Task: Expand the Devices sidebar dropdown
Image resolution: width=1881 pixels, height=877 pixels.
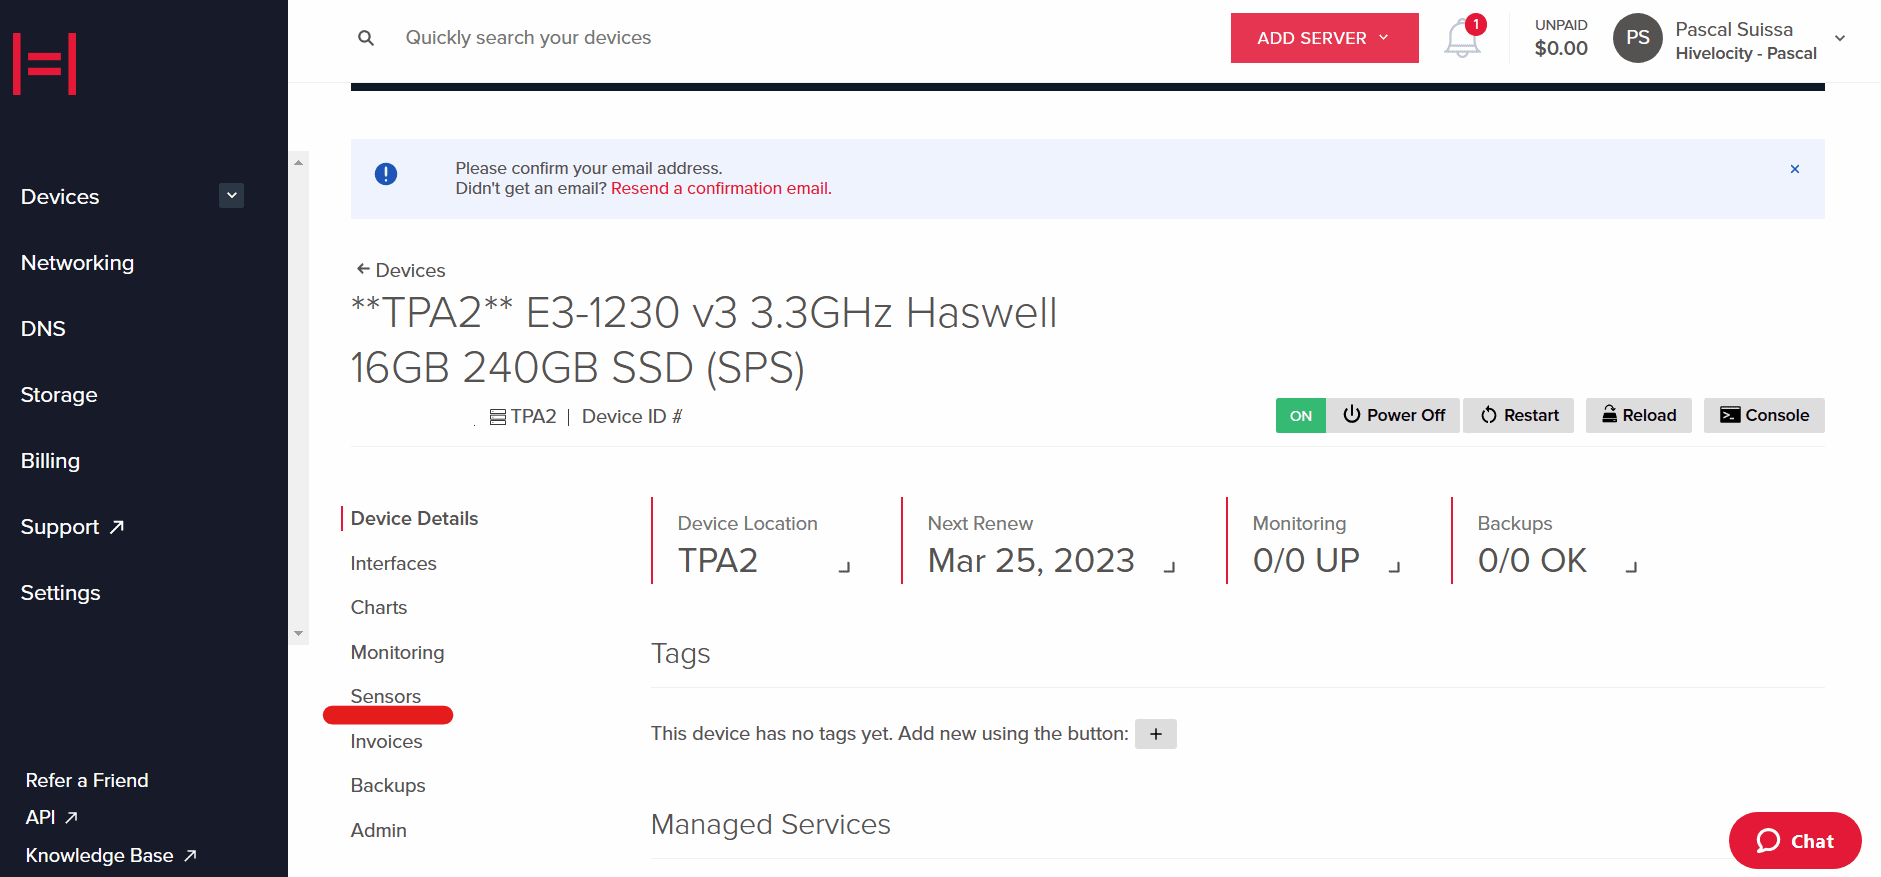Action: click(232, 196)
